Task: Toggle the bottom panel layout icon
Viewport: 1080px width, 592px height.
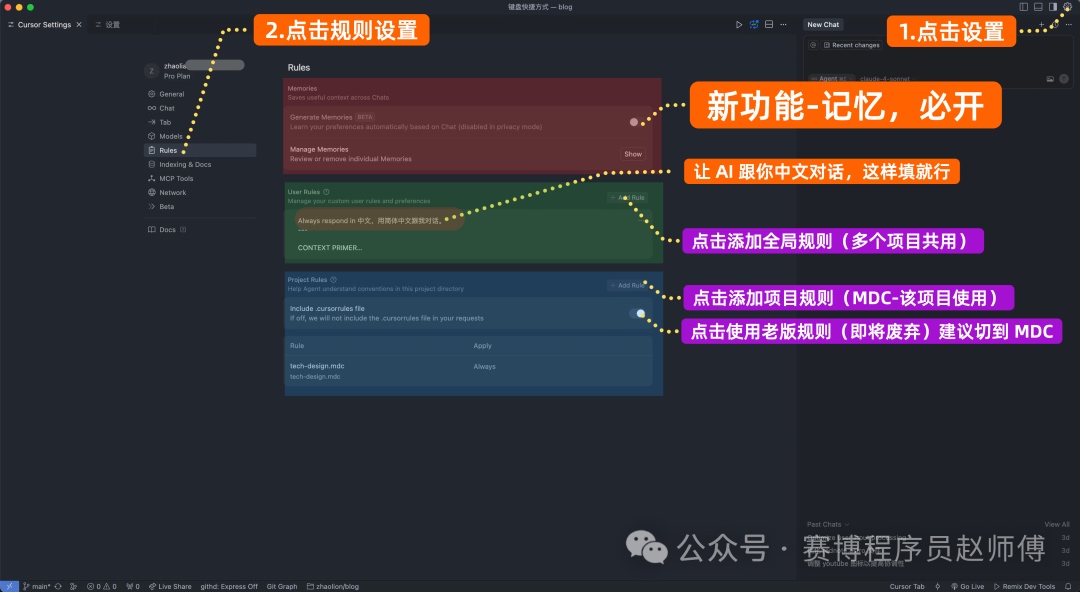Action: [x=1038, y=7]
